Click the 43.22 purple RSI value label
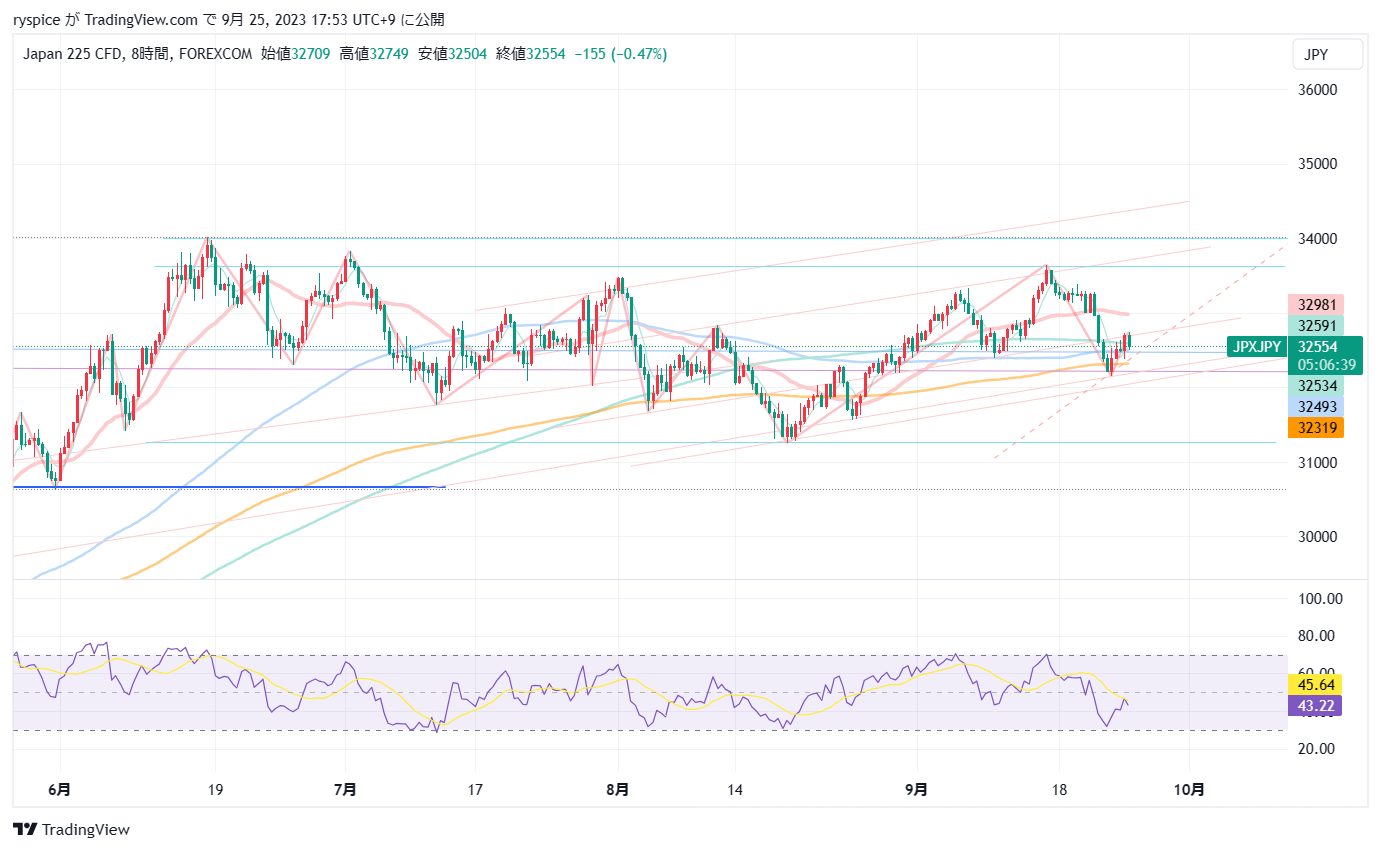 tap(1315, 706)
